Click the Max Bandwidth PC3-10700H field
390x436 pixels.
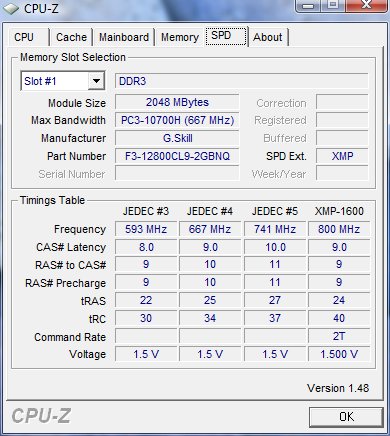pos(177,120)
